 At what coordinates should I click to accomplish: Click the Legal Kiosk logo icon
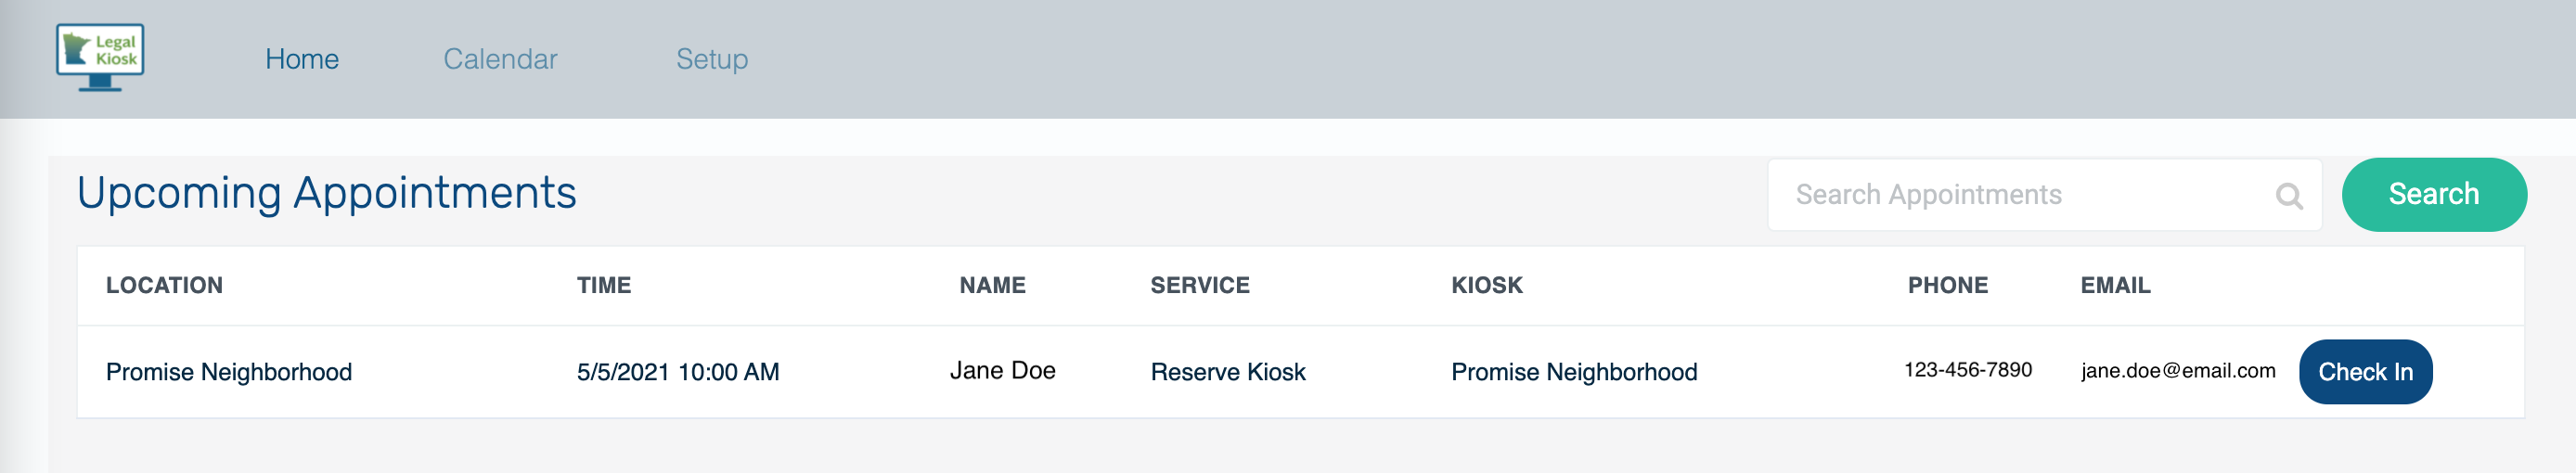point(100,58)
